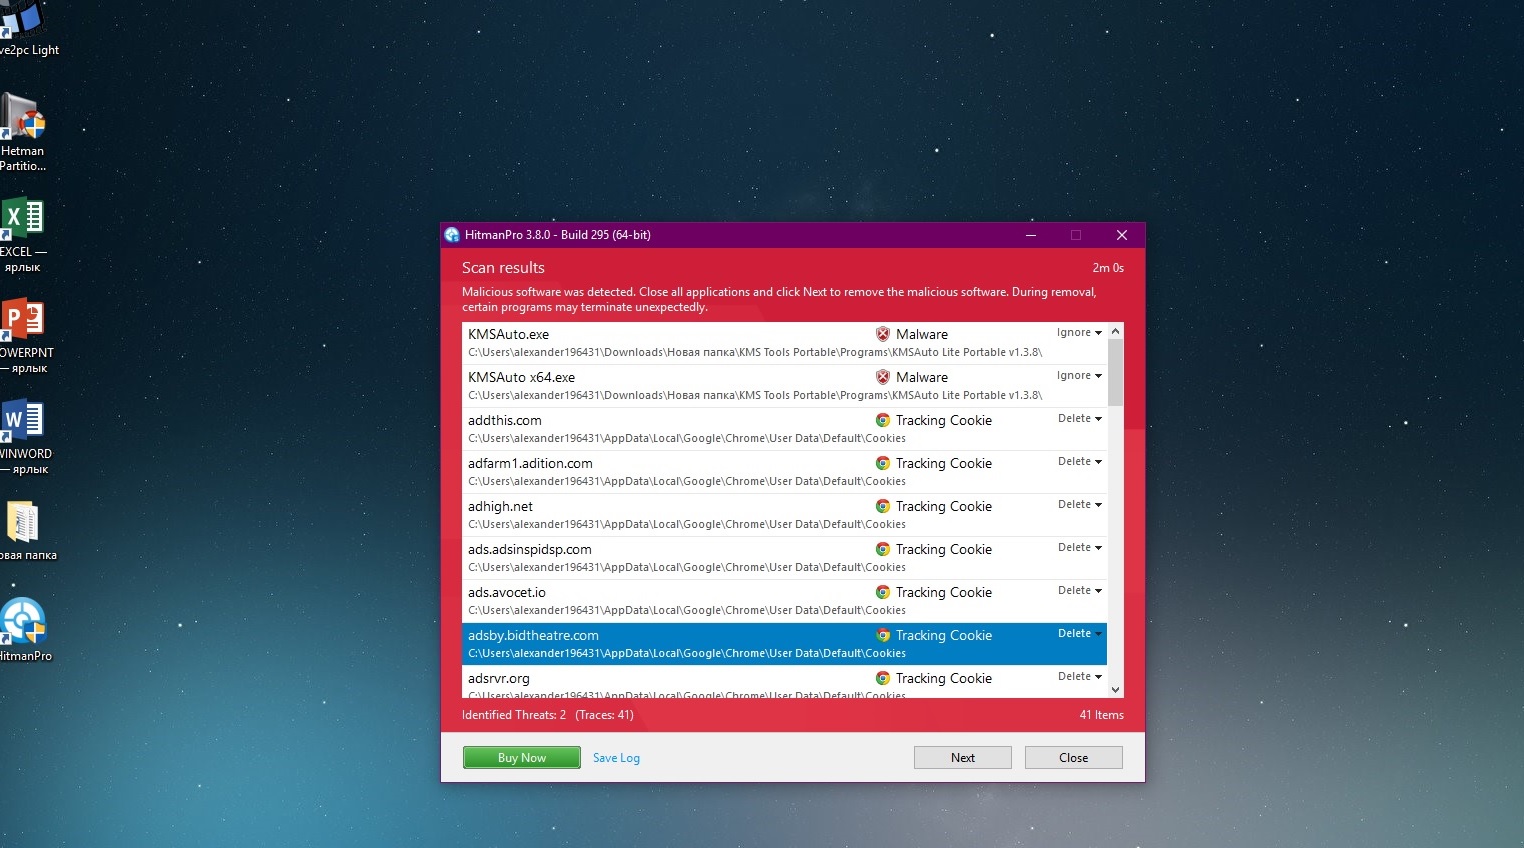Click the Chrome icon in the addthis.com row
This screenshot has width=1524, height=848.
tap(883, 420)
